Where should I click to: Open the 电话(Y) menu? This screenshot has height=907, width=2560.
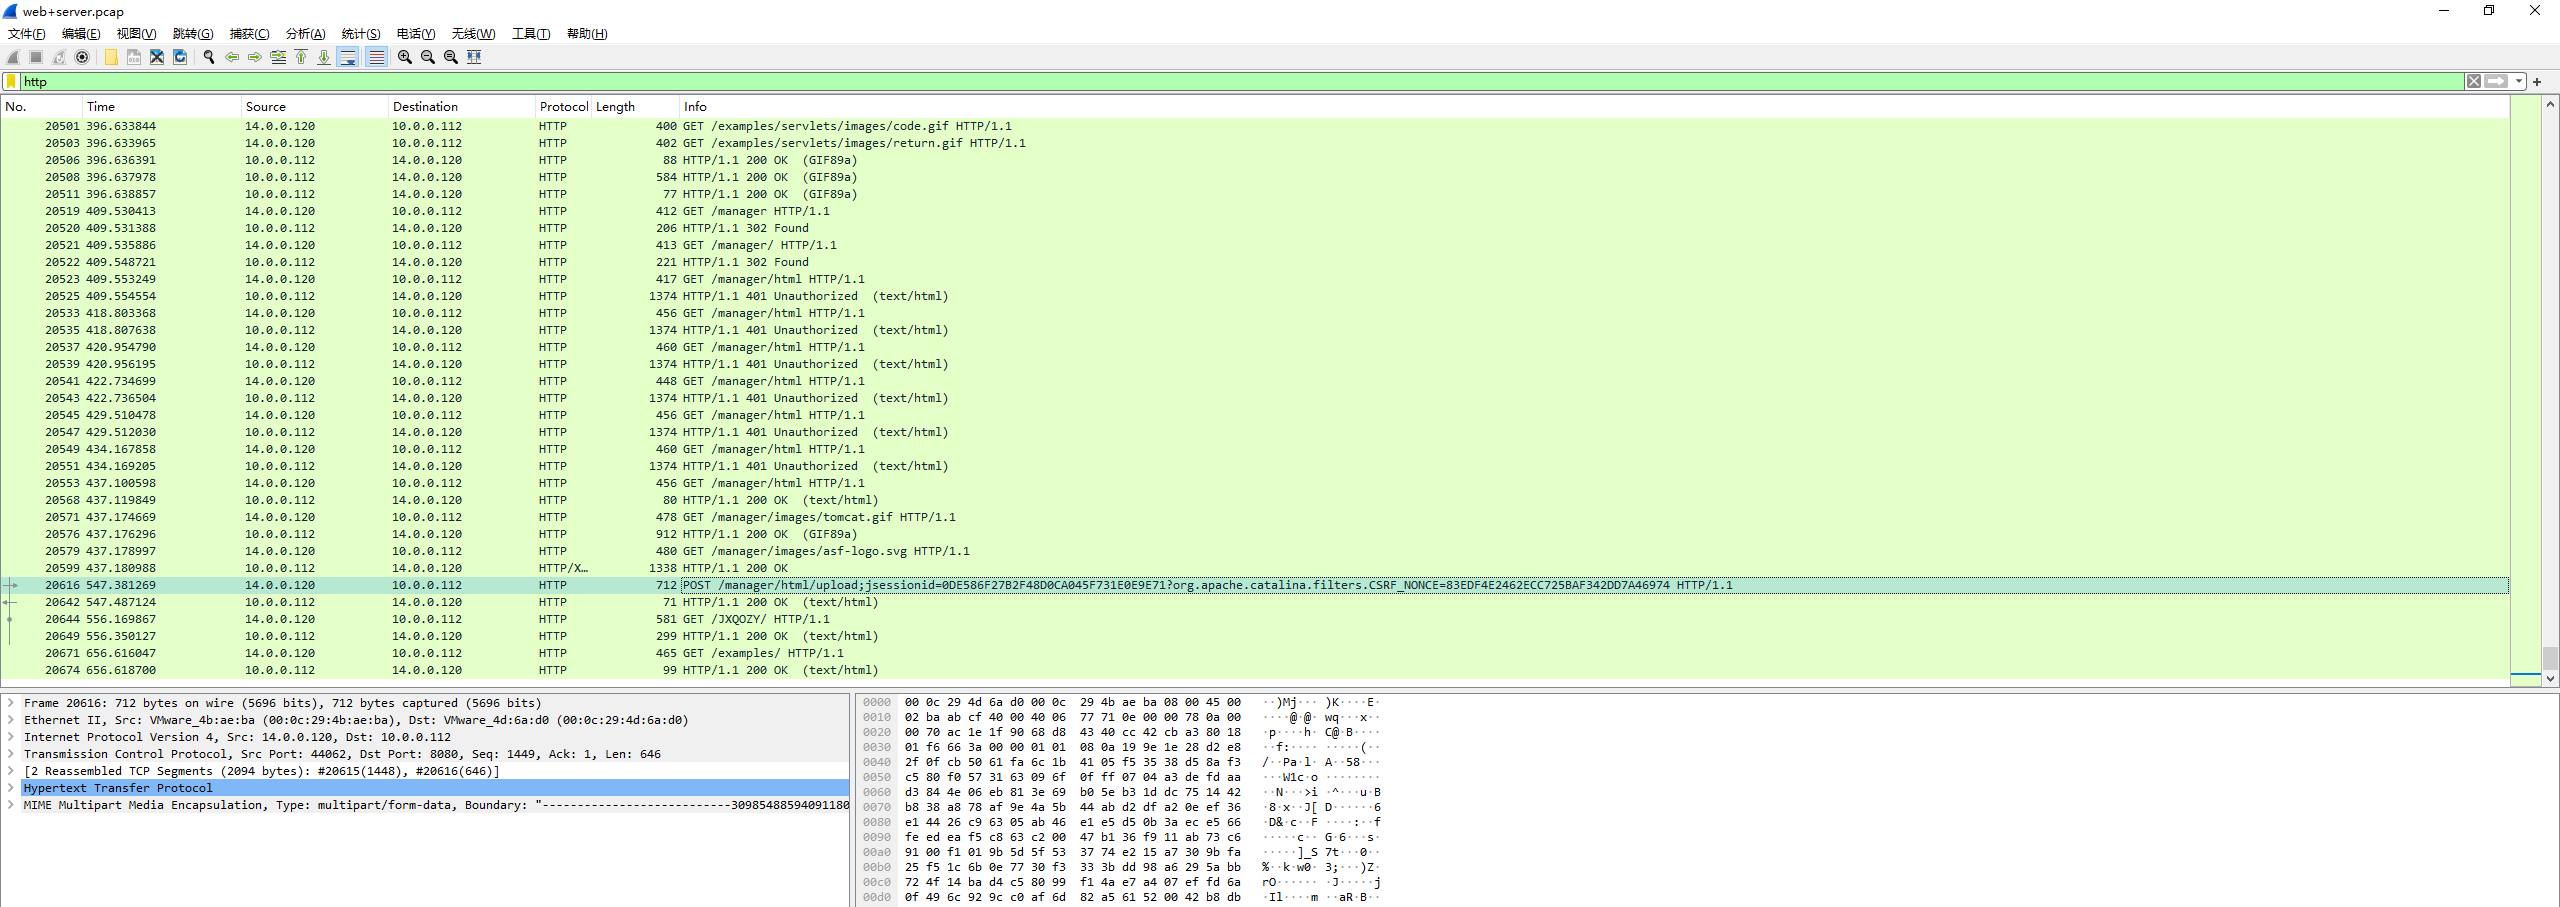pos(416,34)
